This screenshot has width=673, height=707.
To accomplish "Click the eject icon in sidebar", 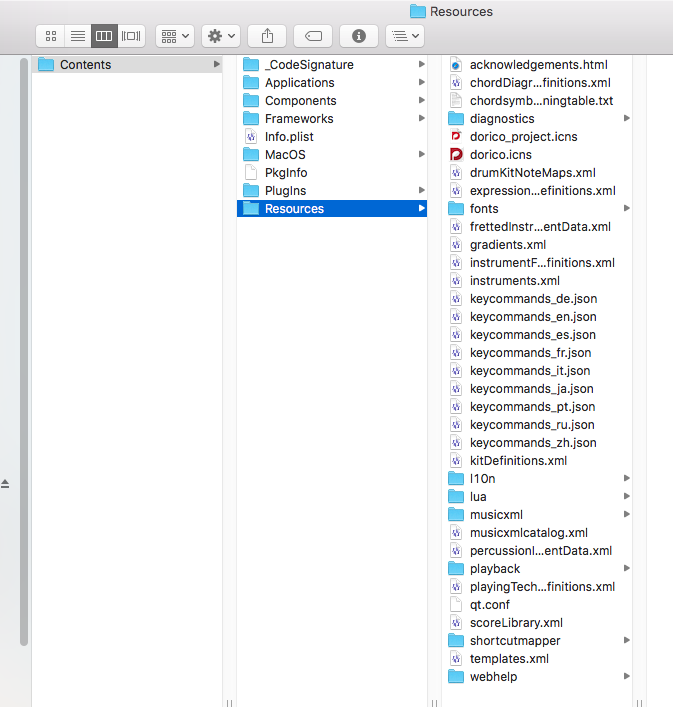I will pos(5,484).
